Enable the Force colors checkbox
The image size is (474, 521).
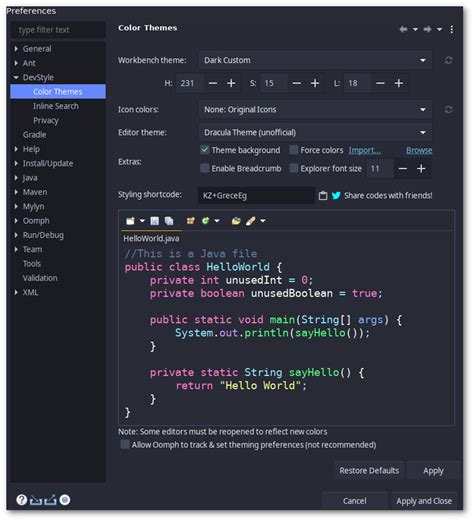293,150
